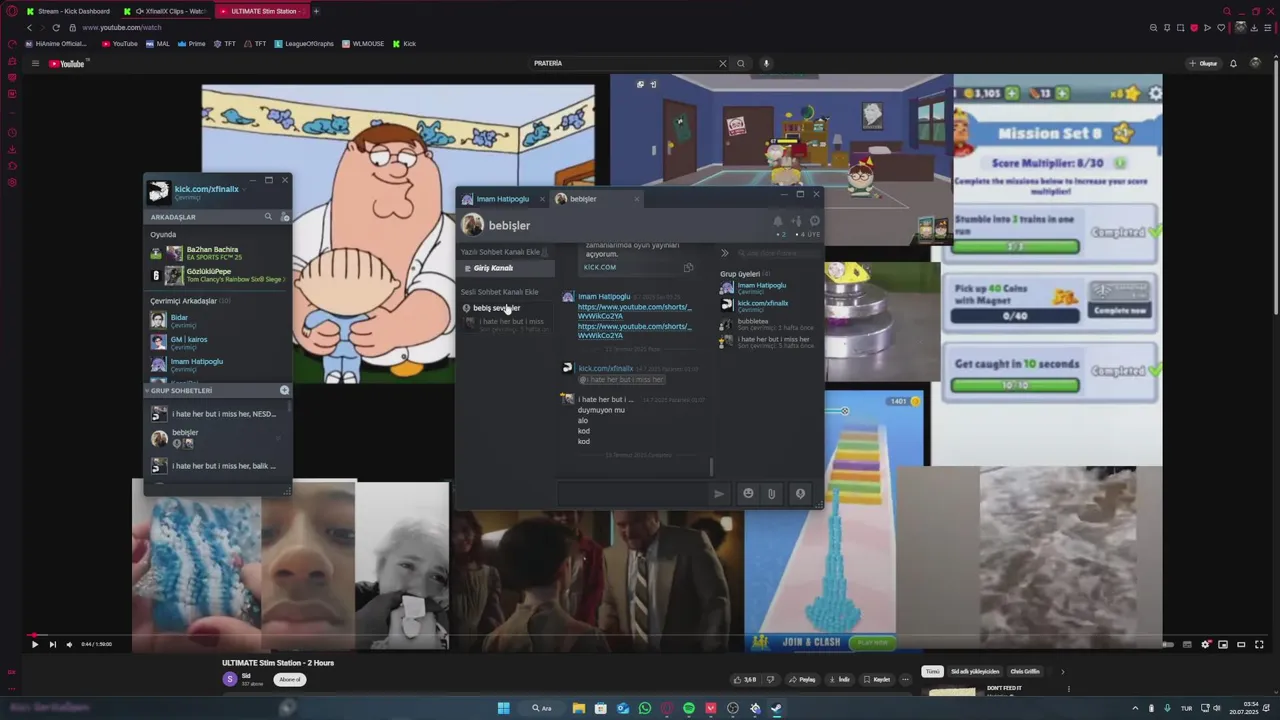Reload the page
Image resolution: width=1280 pixels, height=720 pixels.
(56, 28)
